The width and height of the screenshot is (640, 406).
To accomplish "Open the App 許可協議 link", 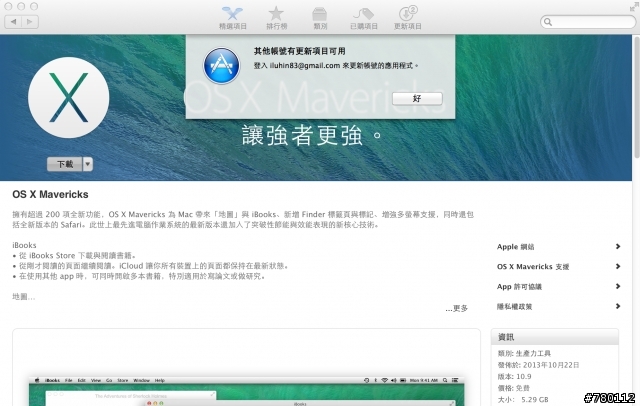I will click(519, 286).
